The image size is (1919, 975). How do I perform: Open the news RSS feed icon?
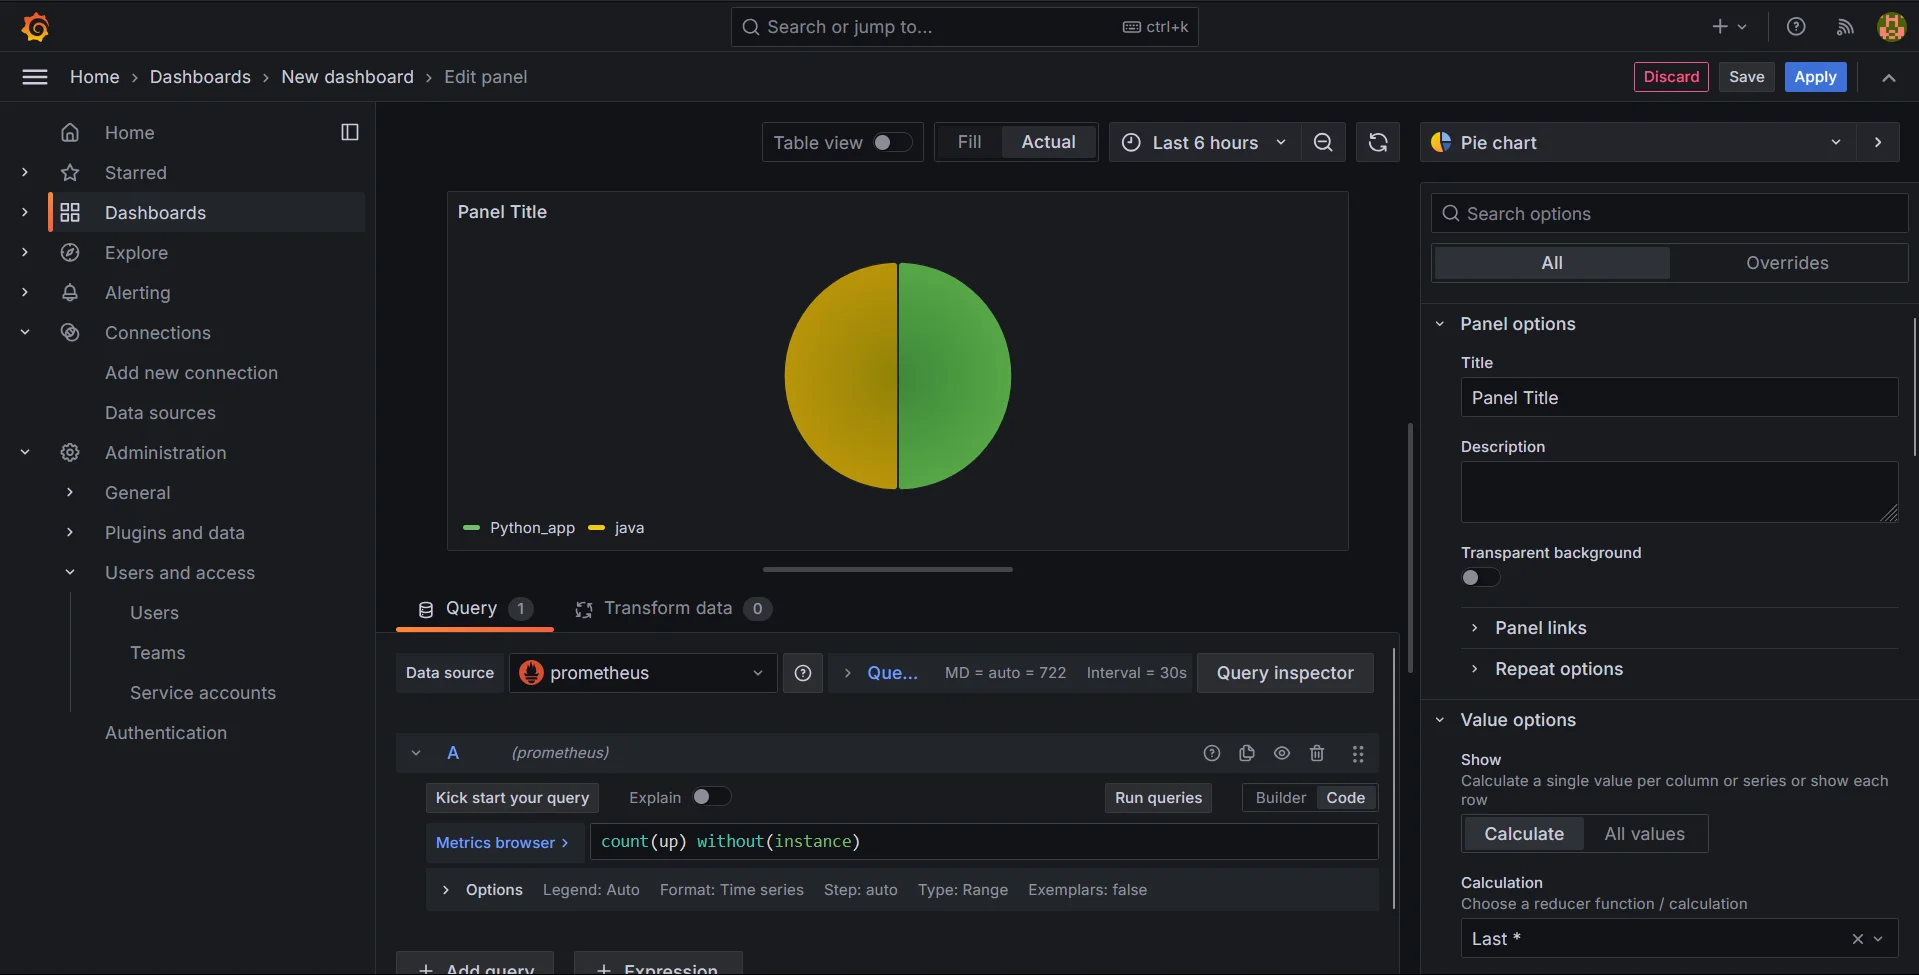1845,27
